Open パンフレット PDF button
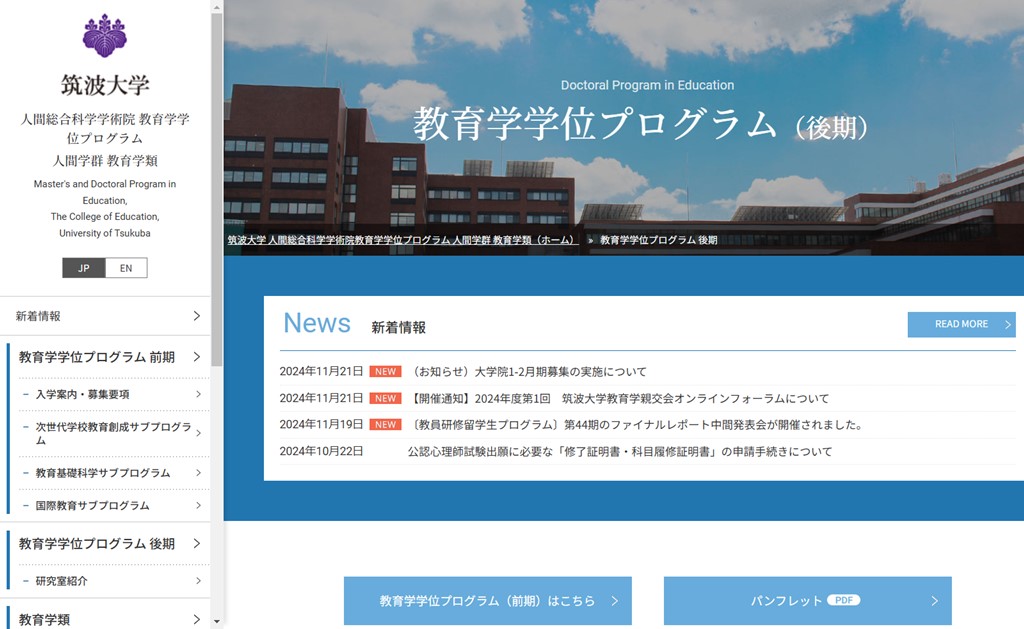This screenshot has width=1024, height=629. coord(808,601)
